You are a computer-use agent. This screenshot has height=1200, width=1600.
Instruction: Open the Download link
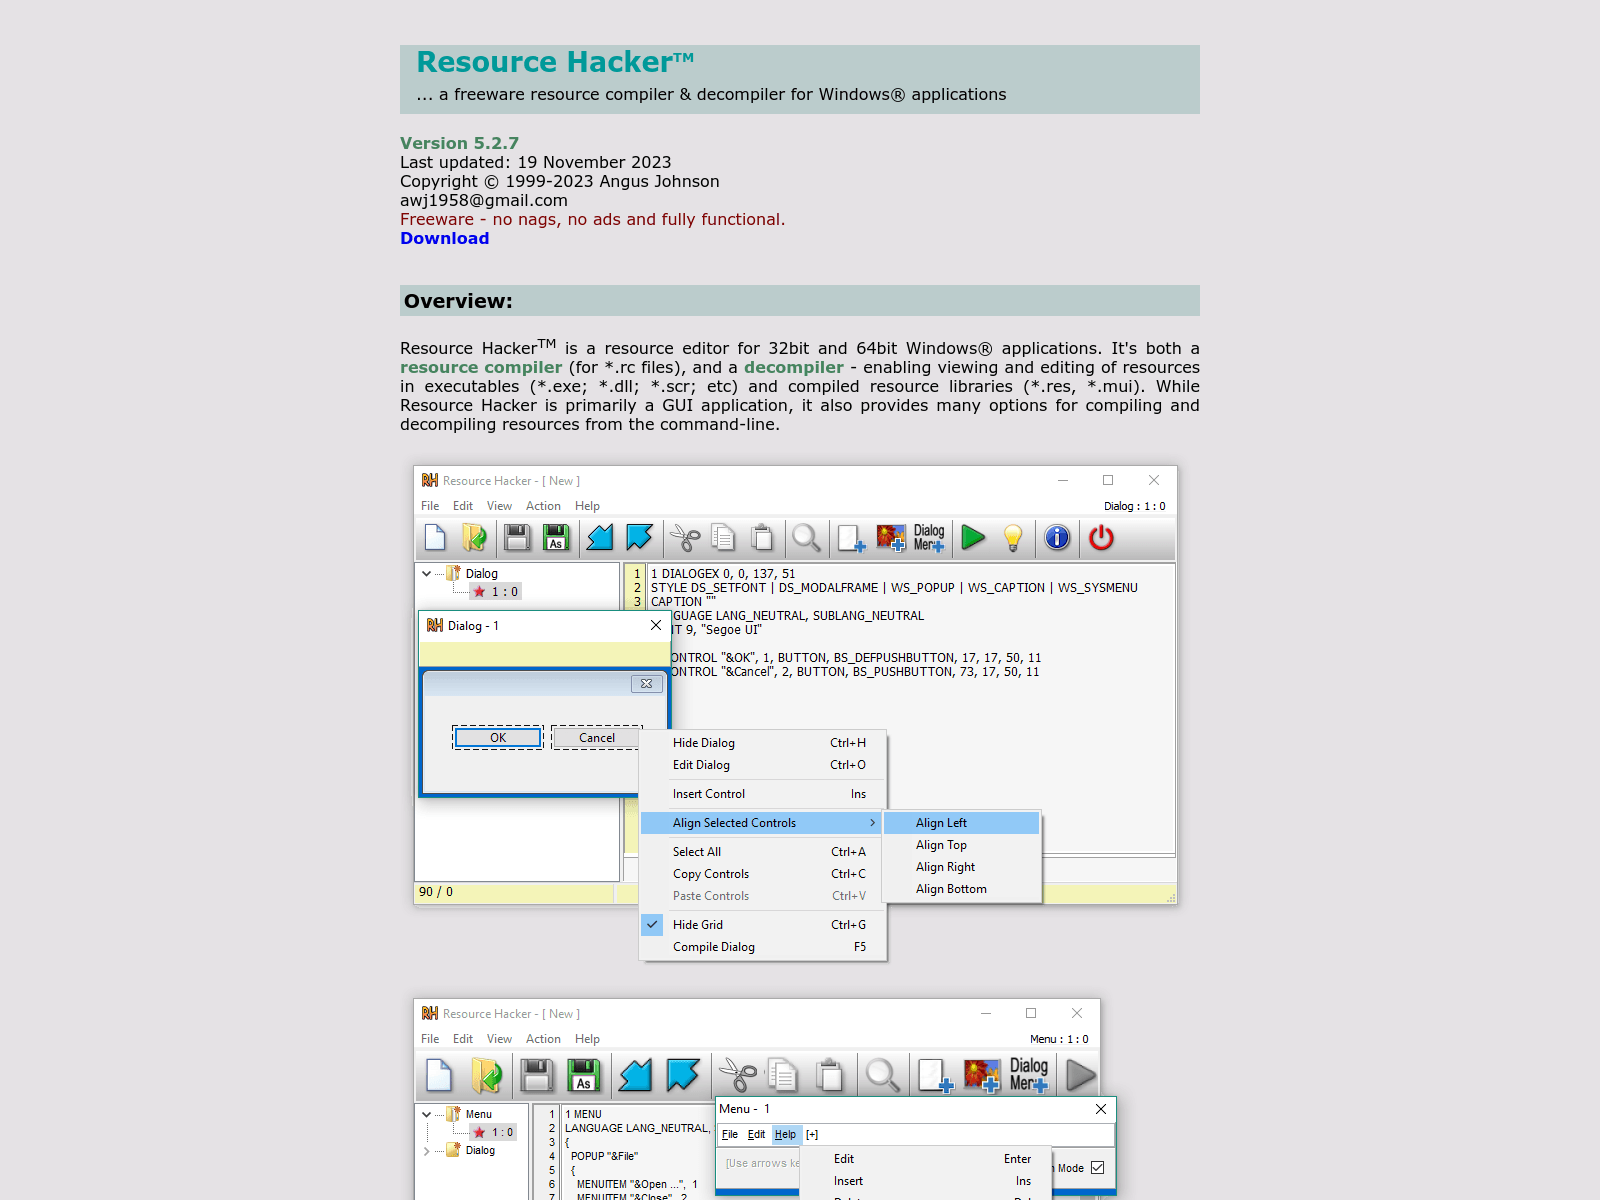click(444, 238)
